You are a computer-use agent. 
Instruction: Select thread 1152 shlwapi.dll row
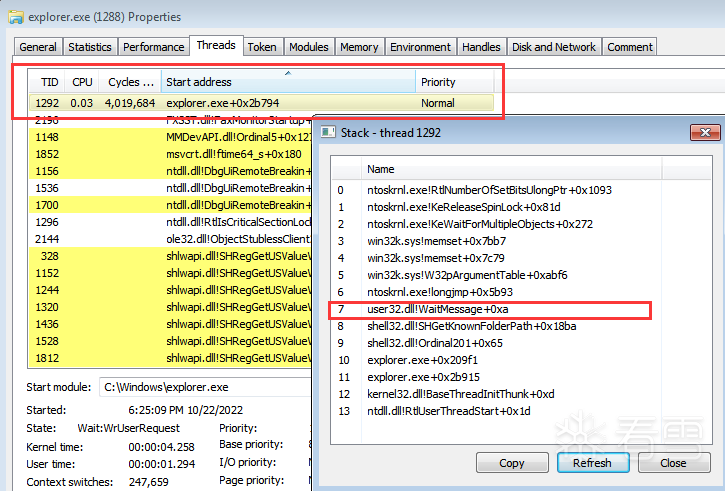click(170, 273)
